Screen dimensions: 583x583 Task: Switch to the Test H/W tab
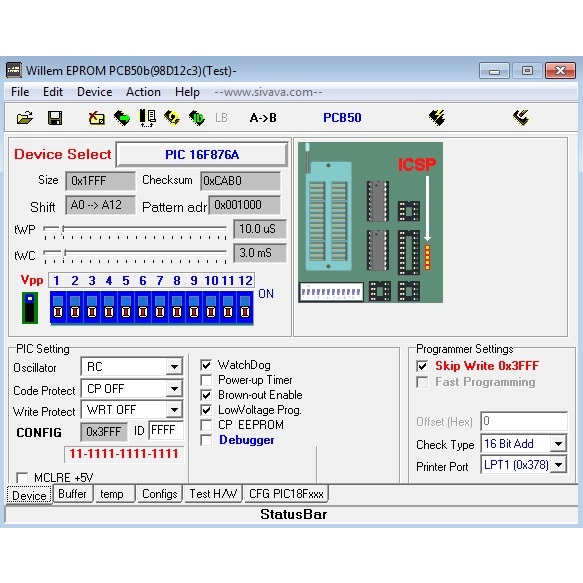point(213,494)
